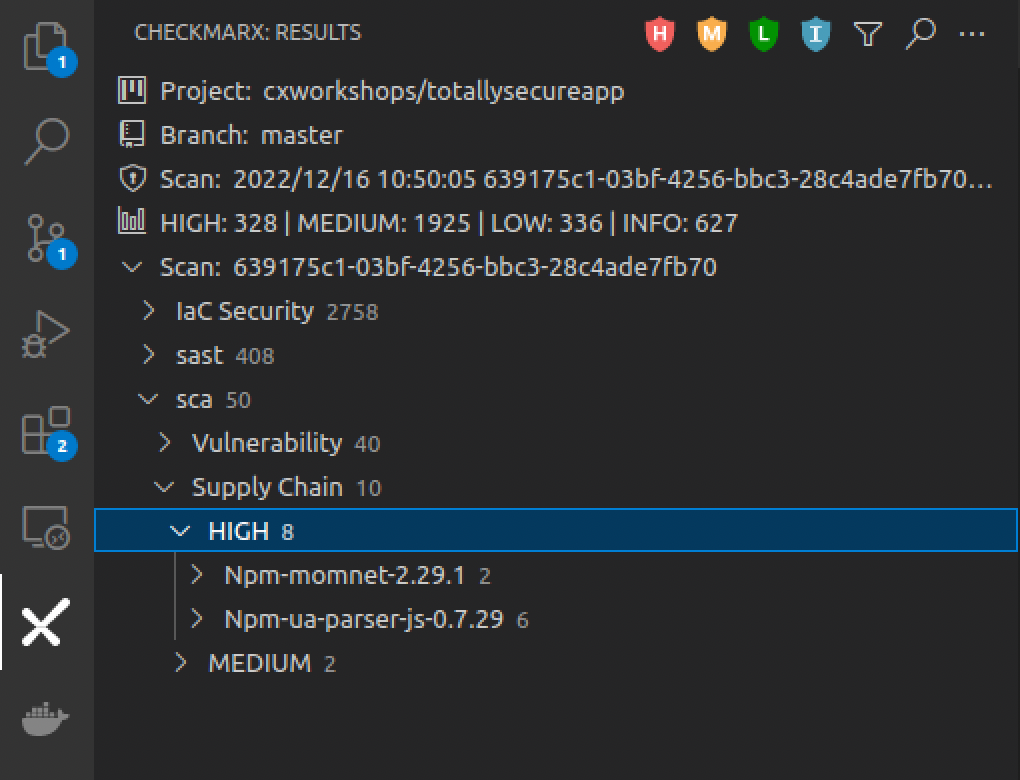This screenshot has width=1020, height=780.
Task: Toggle the Medium severity filter shield
Action: click(712, 33)
